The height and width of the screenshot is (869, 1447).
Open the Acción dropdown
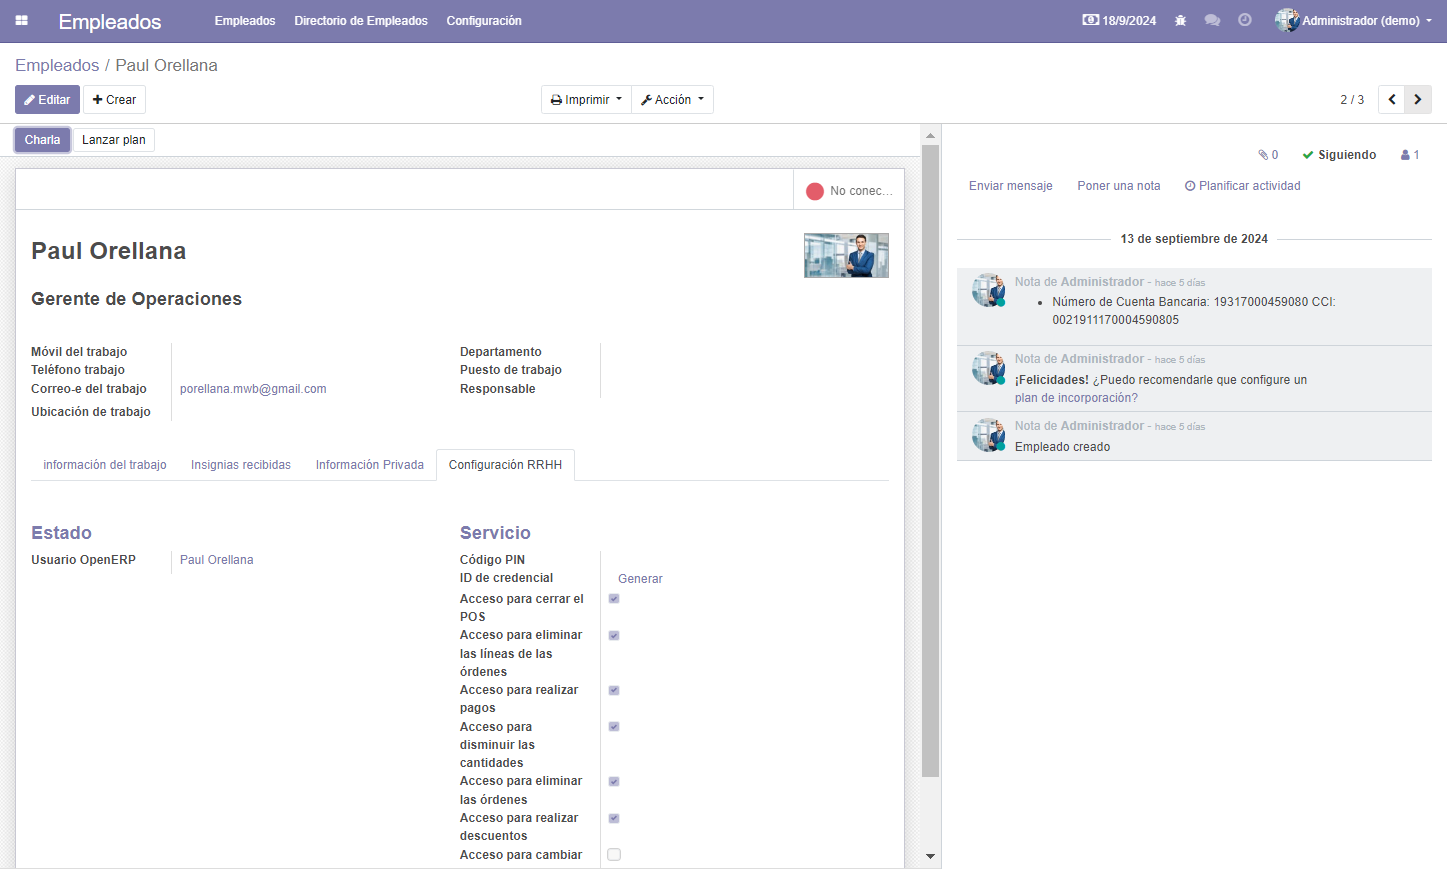click(x=672, y=99)
